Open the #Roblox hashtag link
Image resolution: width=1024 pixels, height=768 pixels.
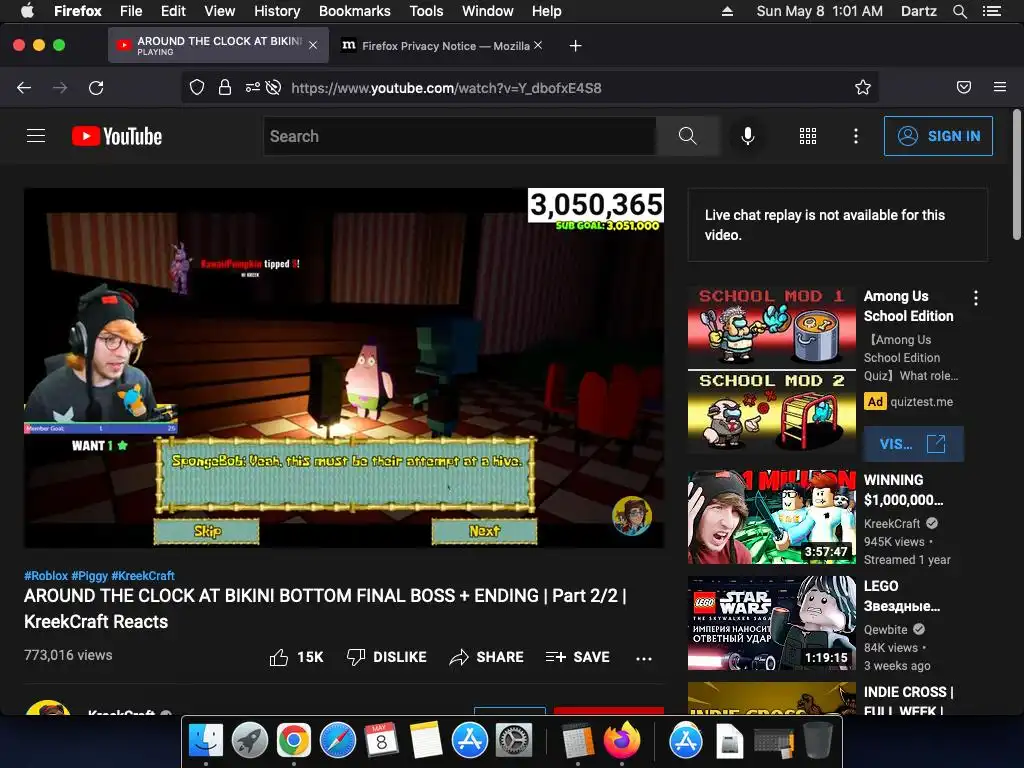[x=46, y=575]
